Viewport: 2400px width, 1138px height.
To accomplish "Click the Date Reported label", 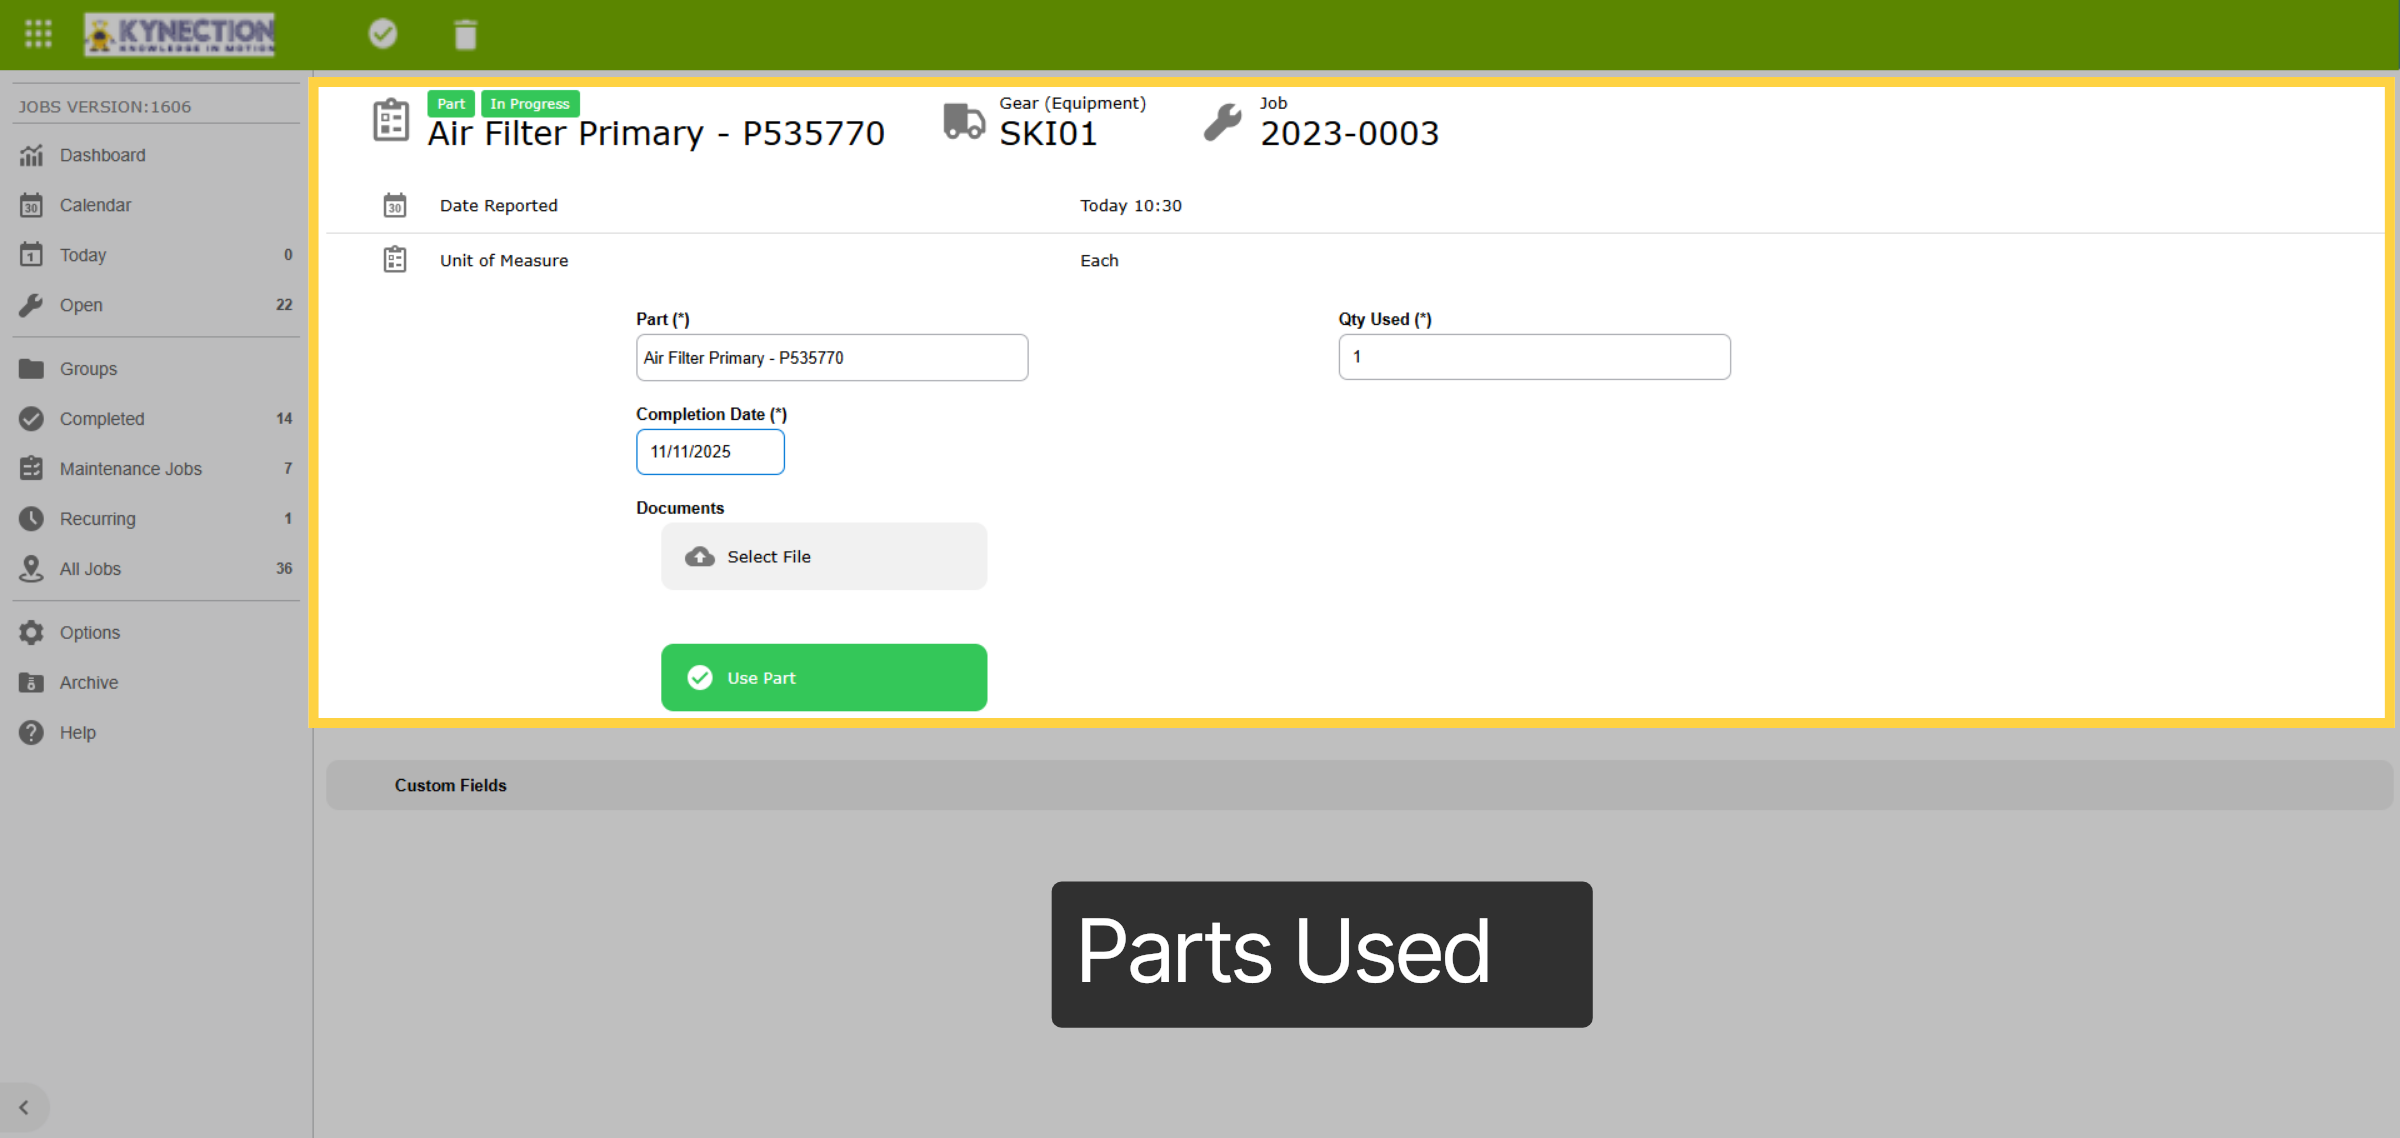I will click(x=499, y=205).
